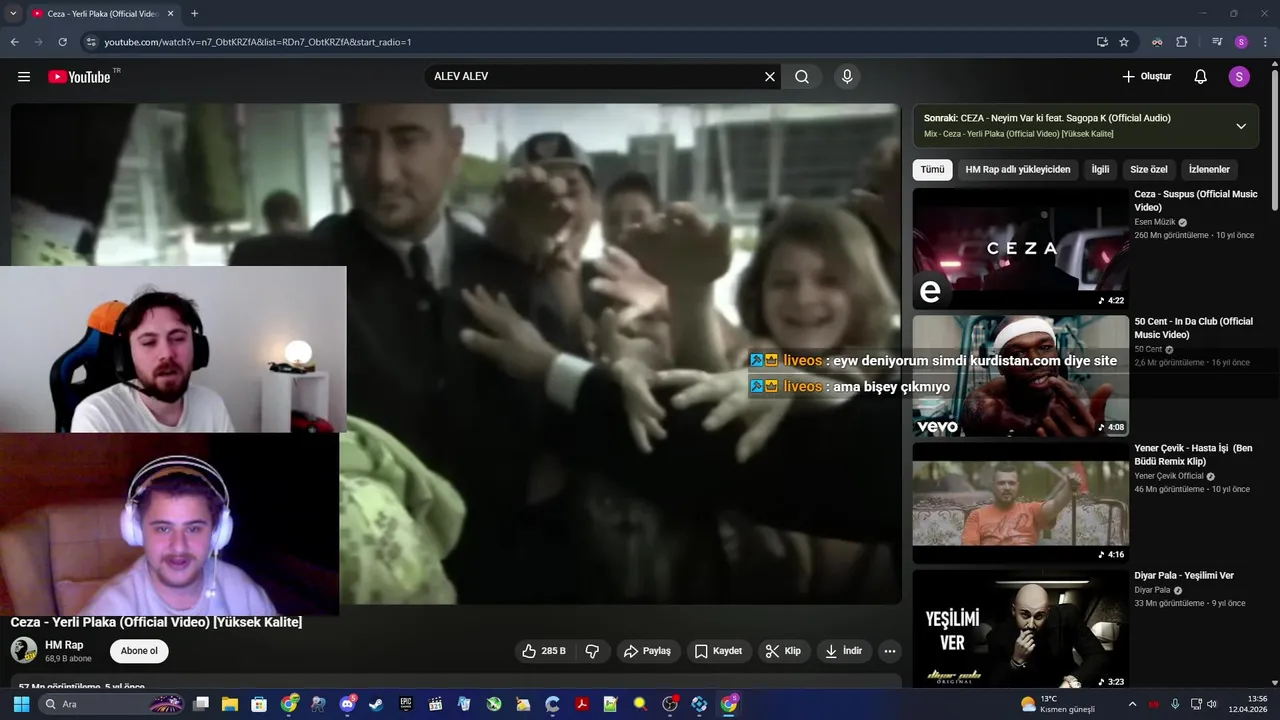Create a clip with the Klip button

(783, 651)
